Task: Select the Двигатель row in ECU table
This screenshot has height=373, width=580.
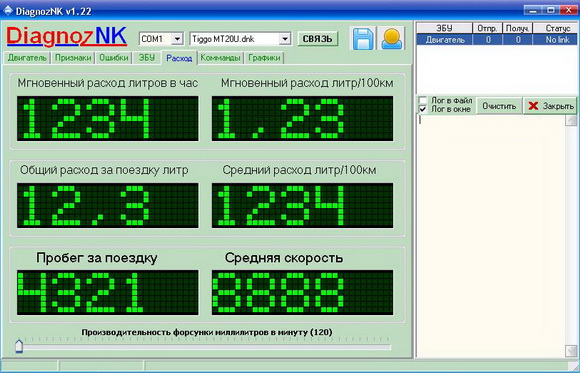Action: (x=496, y=40)
